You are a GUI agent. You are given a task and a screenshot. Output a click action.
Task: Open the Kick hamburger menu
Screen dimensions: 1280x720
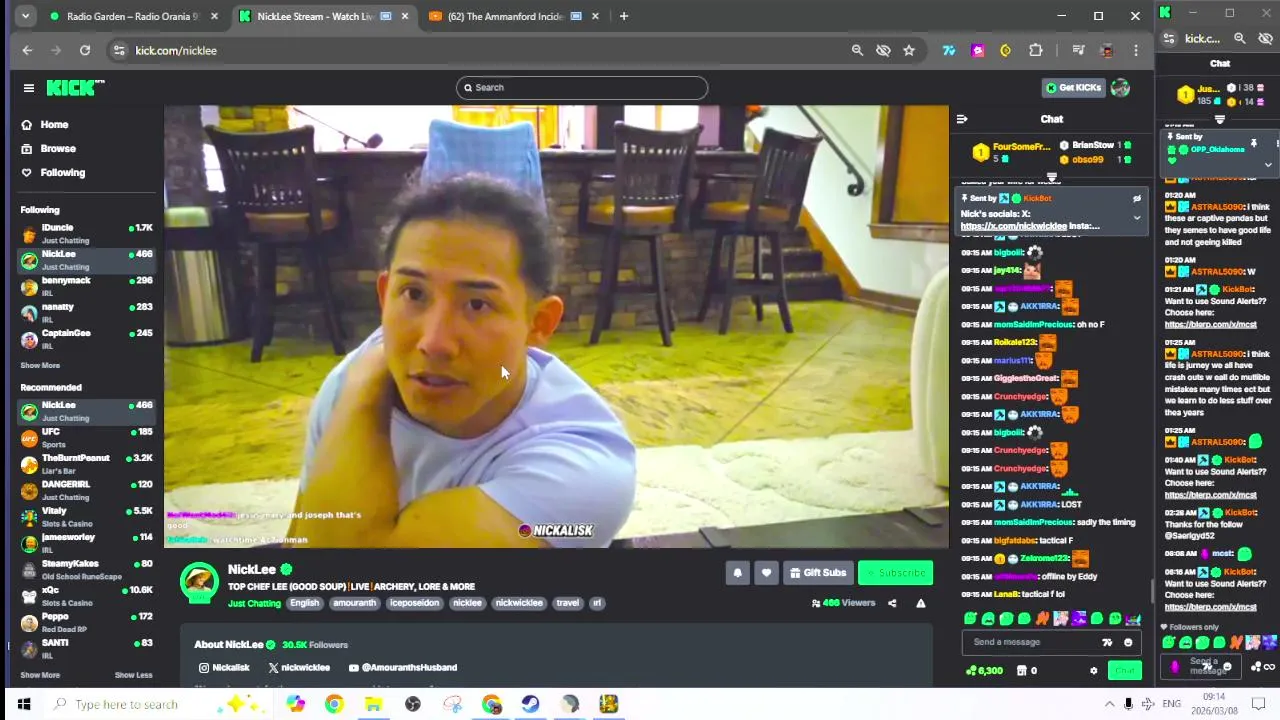pos(29,88)
